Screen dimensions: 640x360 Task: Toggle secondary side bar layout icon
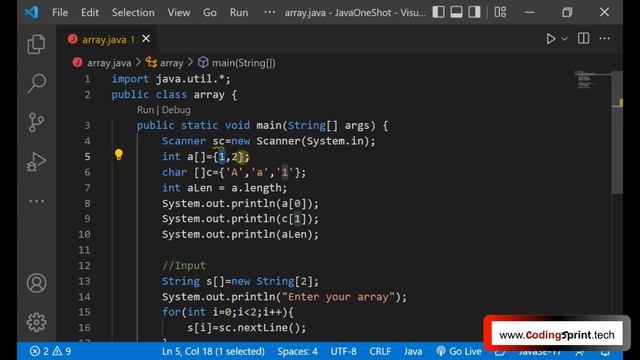pyautogui.click(x=474, y=12)
